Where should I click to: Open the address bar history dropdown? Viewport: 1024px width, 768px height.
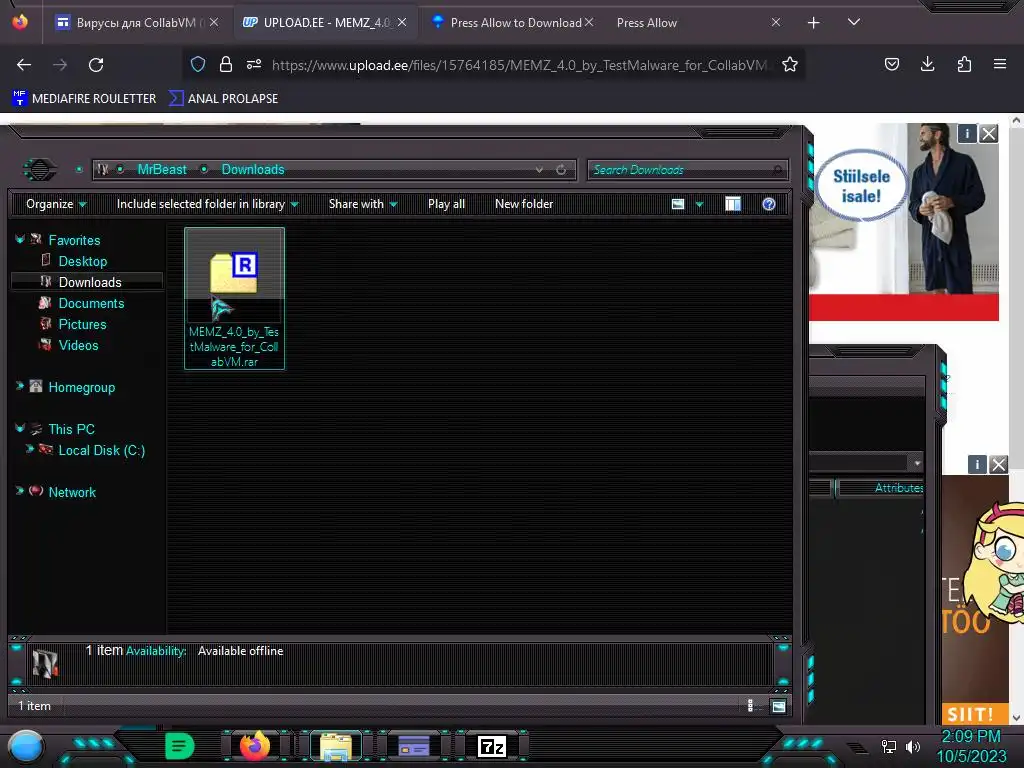pos(539,170)
